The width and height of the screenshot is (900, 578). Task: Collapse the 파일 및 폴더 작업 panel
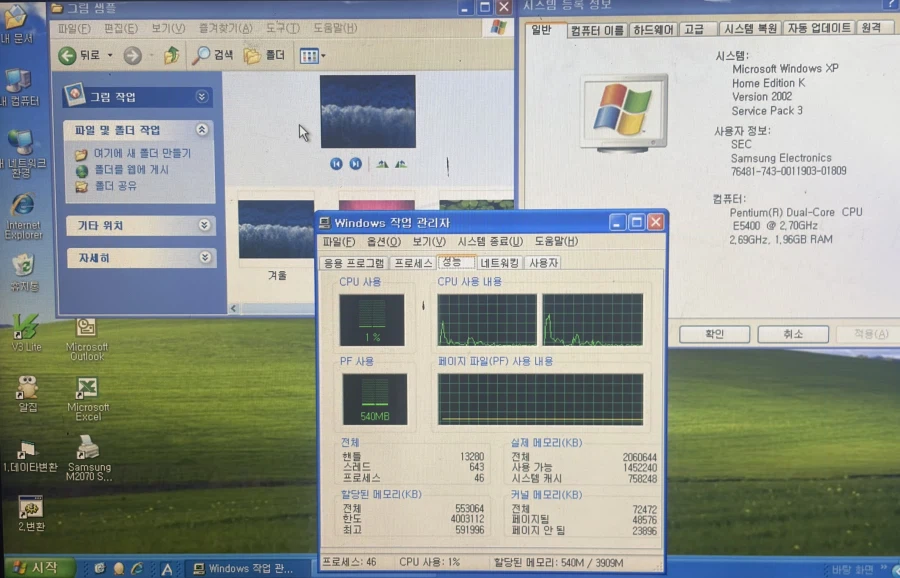[x=201, y=130]
